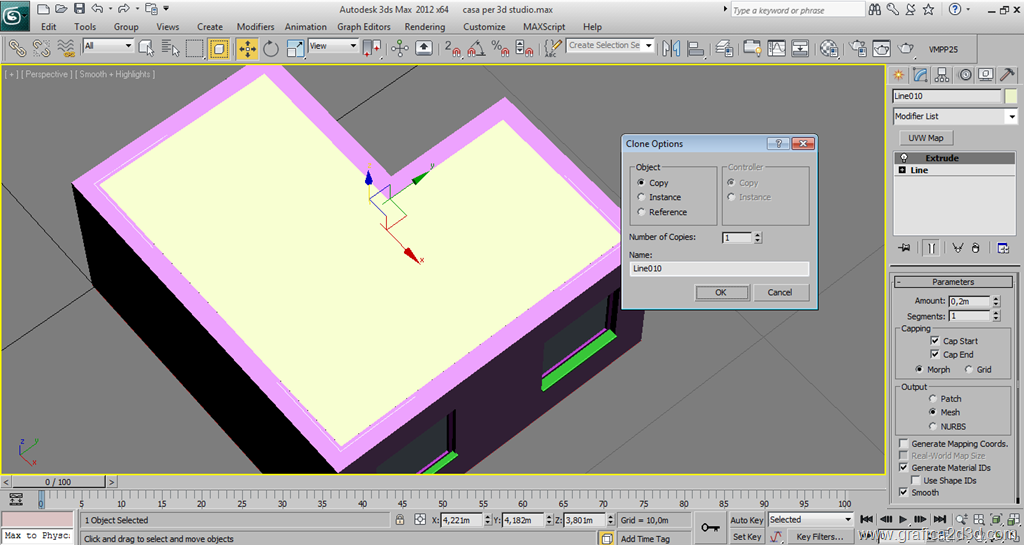Expand the Line entry in modifier stack
The image size is (1024, 545).
(x=903, y=170)
